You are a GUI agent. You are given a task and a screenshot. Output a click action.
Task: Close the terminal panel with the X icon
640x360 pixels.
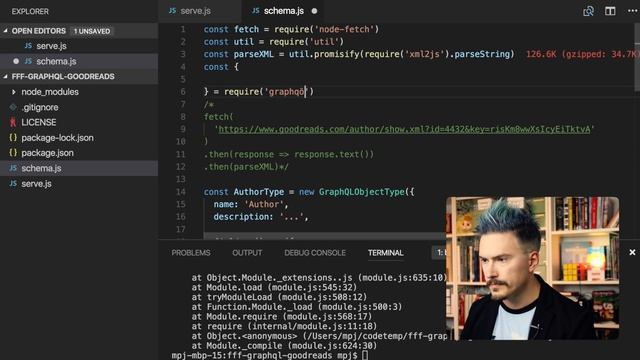(x=632, y=252)
